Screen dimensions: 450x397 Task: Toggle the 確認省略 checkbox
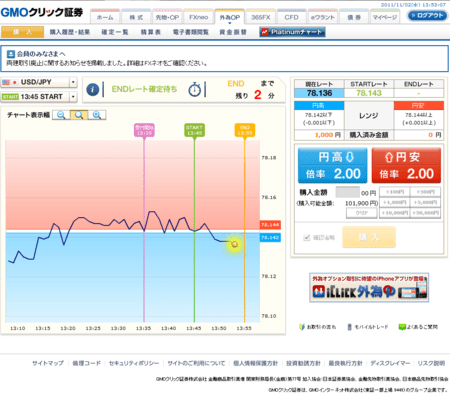coord(307,237)
